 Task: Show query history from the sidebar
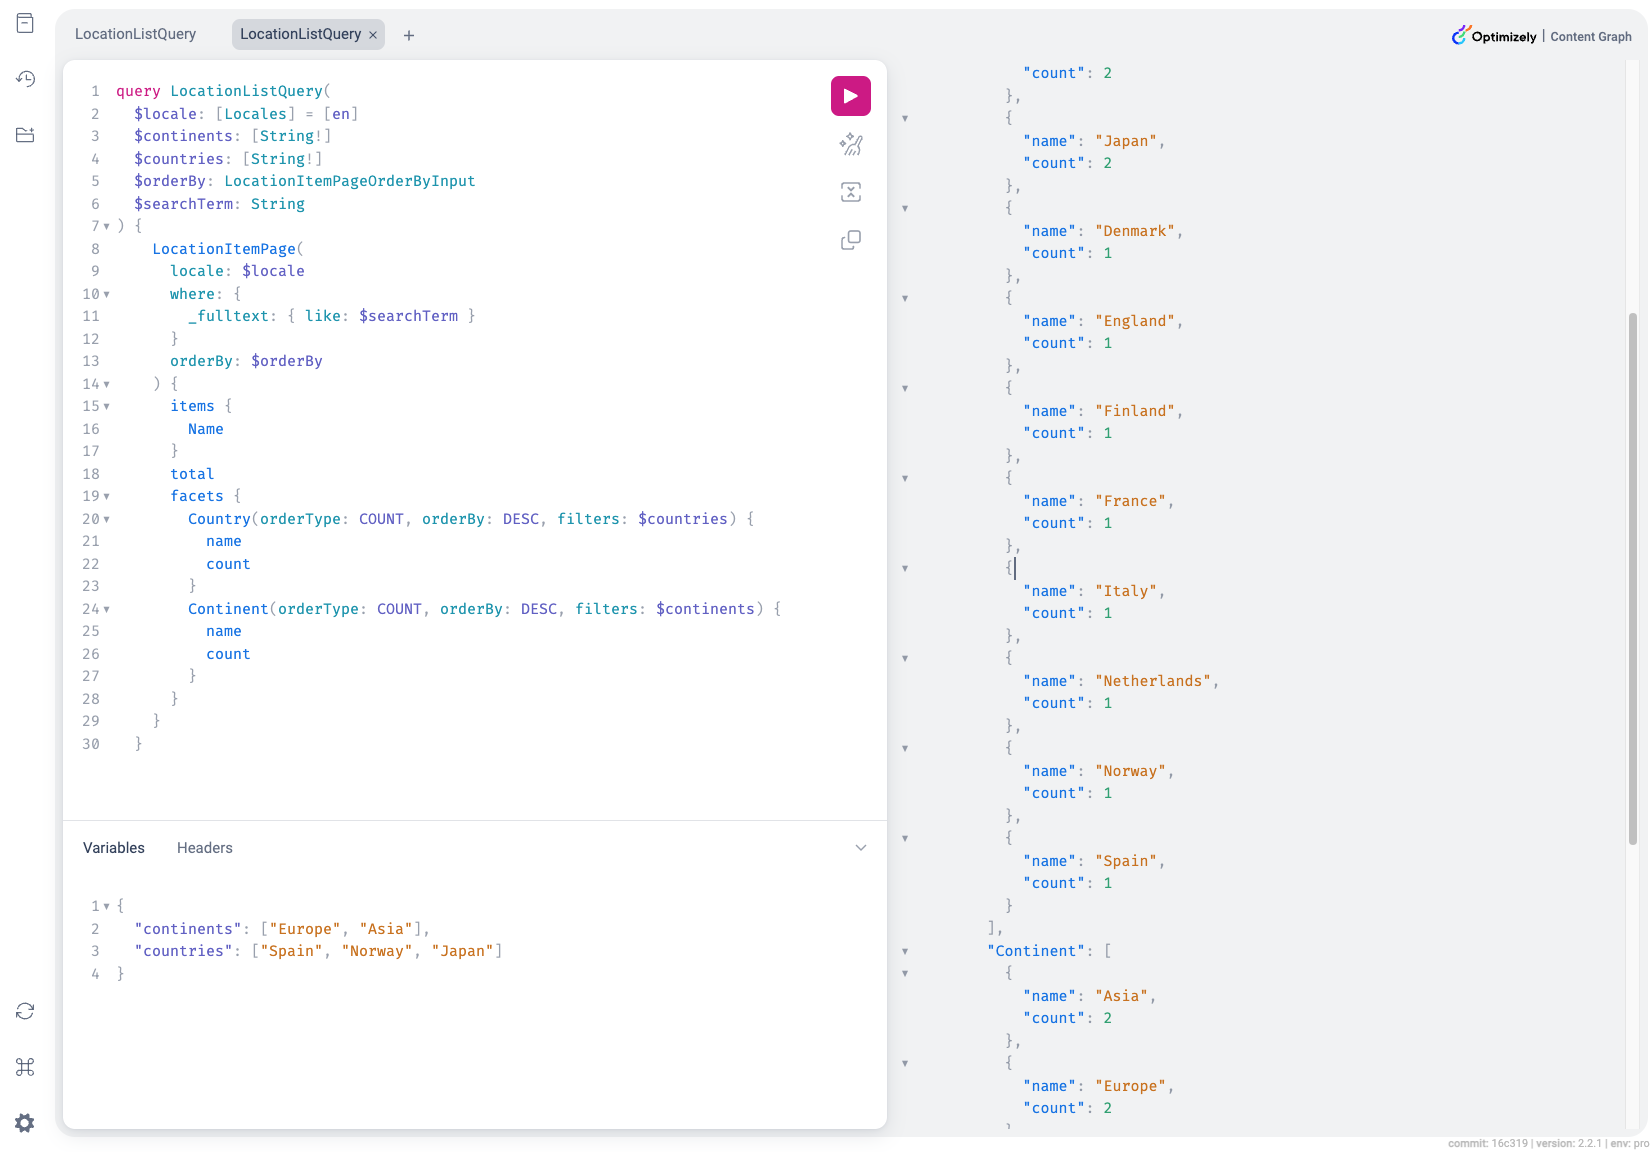pos(25,79)
